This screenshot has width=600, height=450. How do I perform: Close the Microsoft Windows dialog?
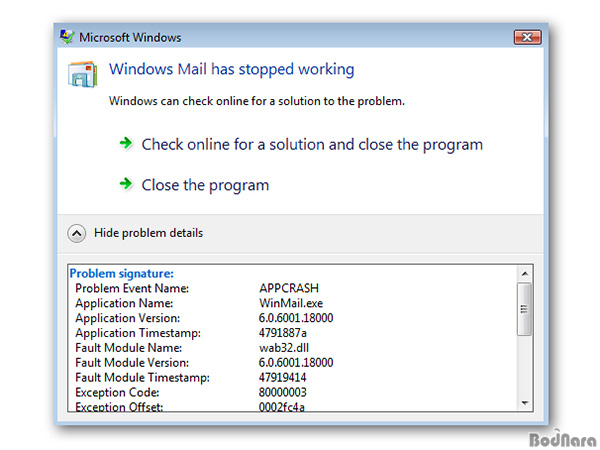point(527,37)
